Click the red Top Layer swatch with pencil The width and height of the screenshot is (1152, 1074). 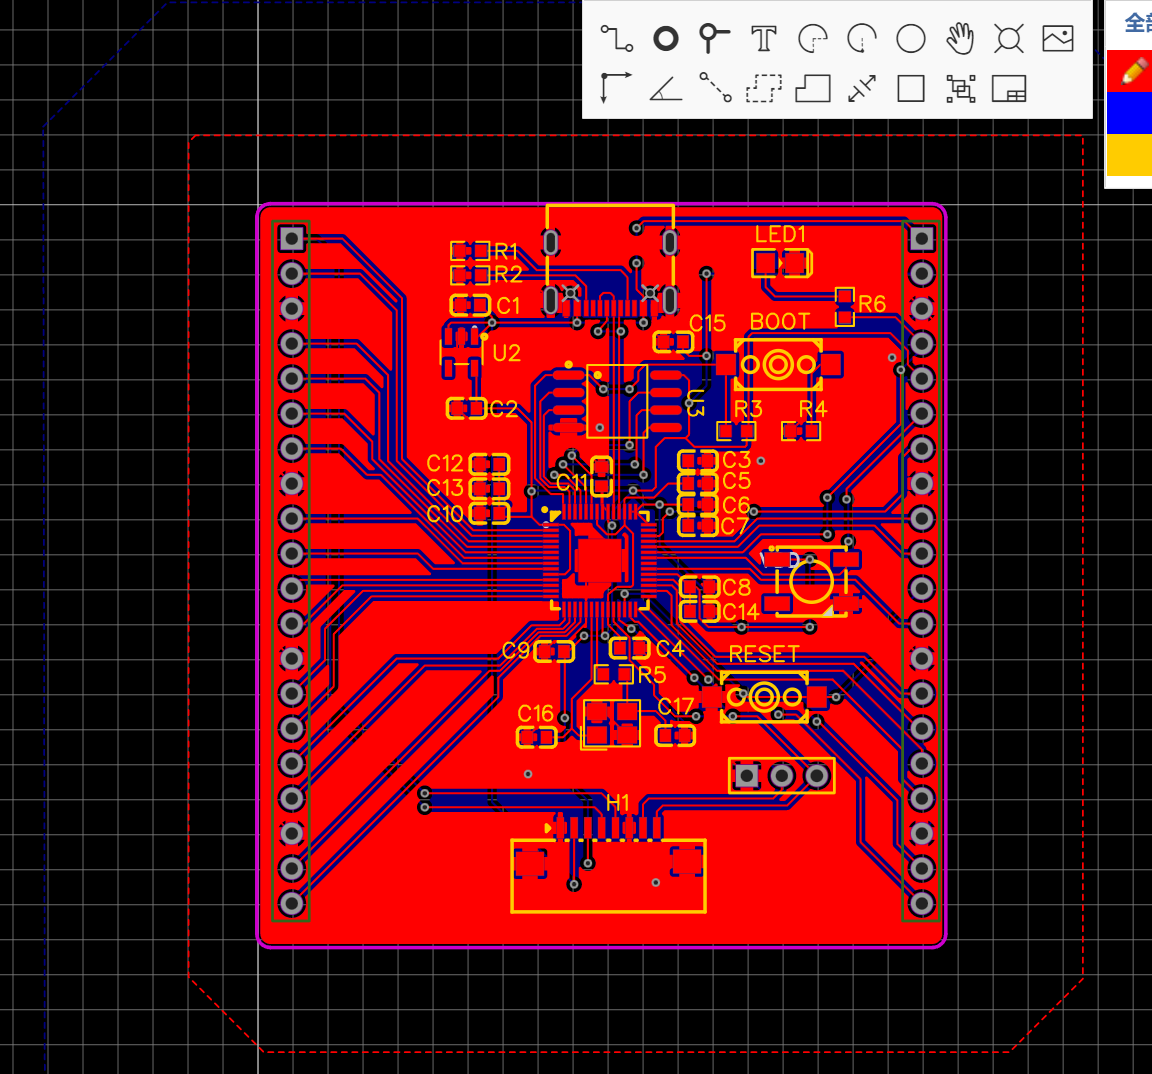pyautogui.click(x=1128, y=71)
